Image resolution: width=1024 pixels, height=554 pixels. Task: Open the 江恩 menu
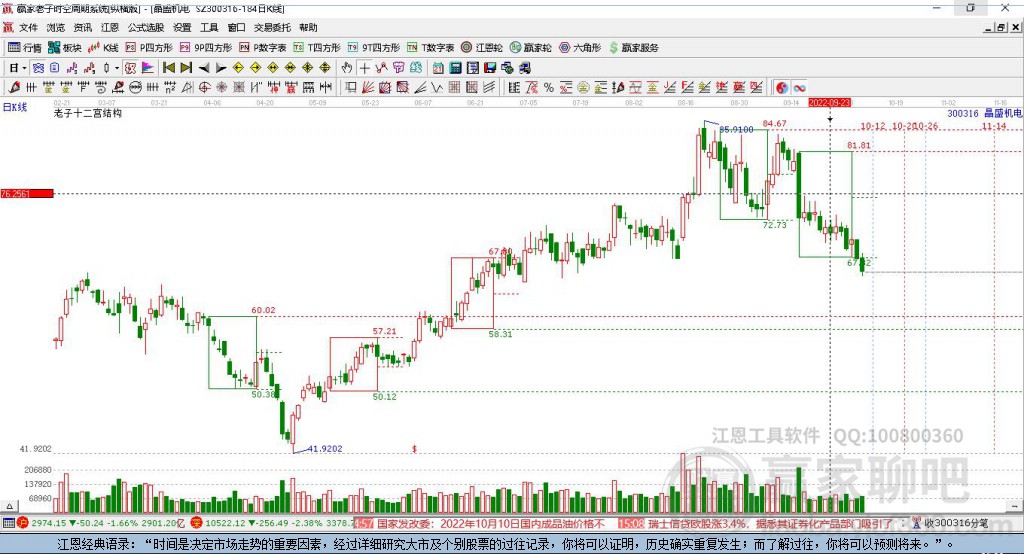pyautogui.click(x=110, y=27)
